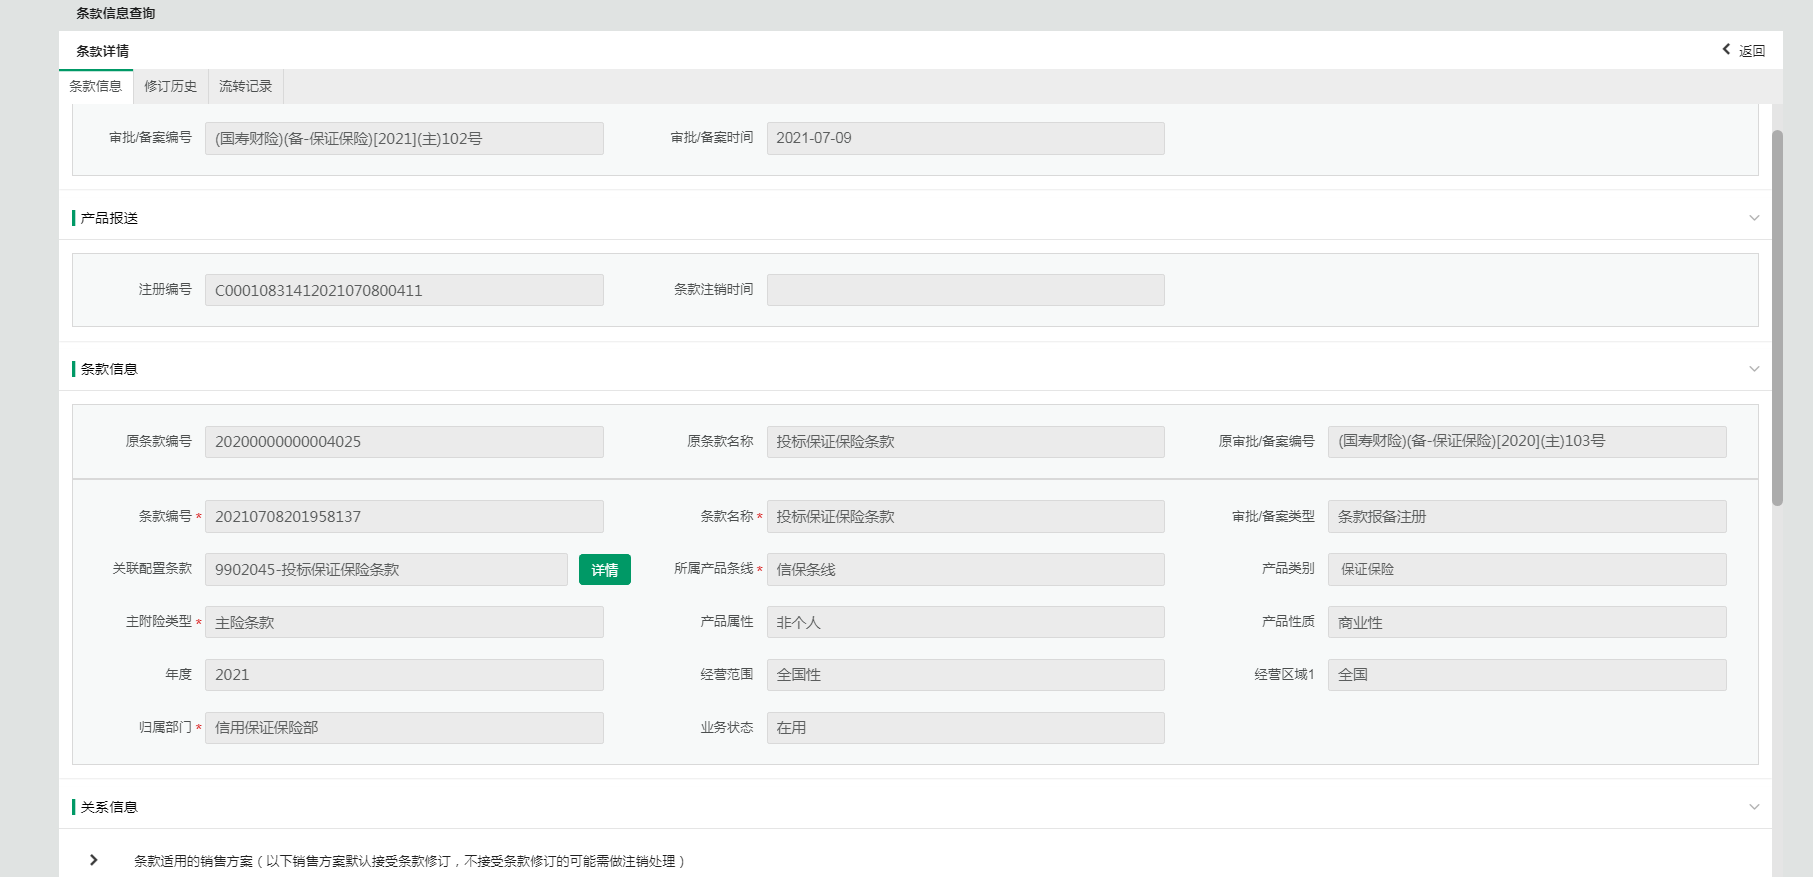
Task: Collapse the 条款信息 section chevron
Action: [1754, 369]
